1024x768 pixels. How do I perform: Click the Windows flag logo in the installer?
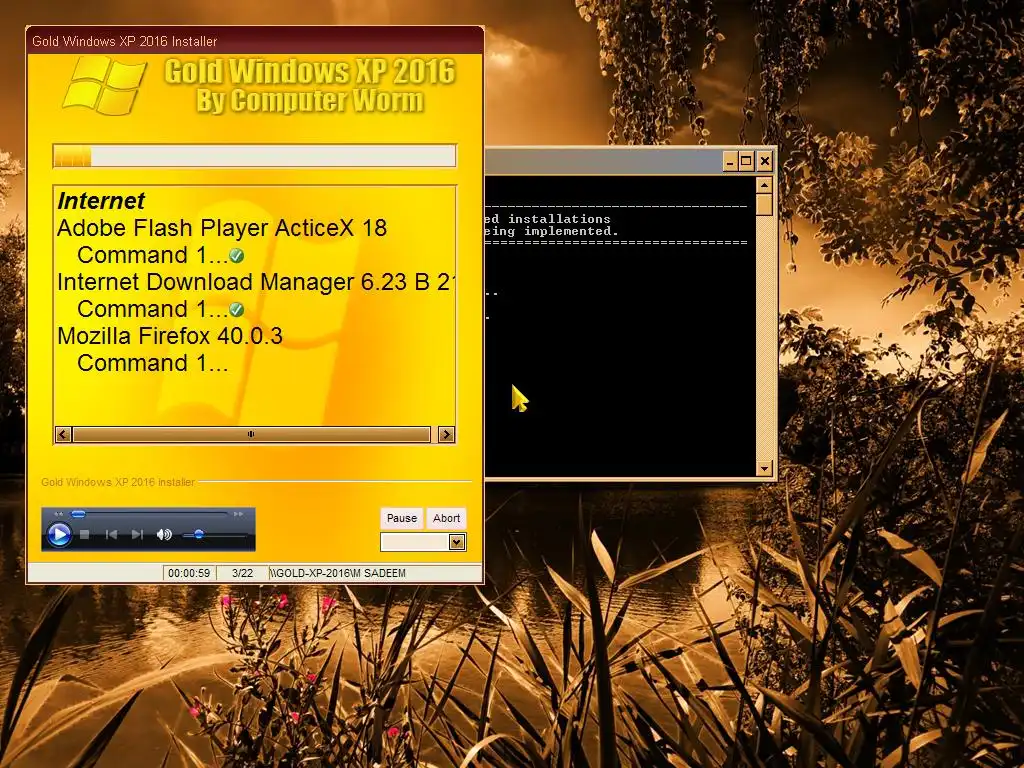[x=104, y=86]
